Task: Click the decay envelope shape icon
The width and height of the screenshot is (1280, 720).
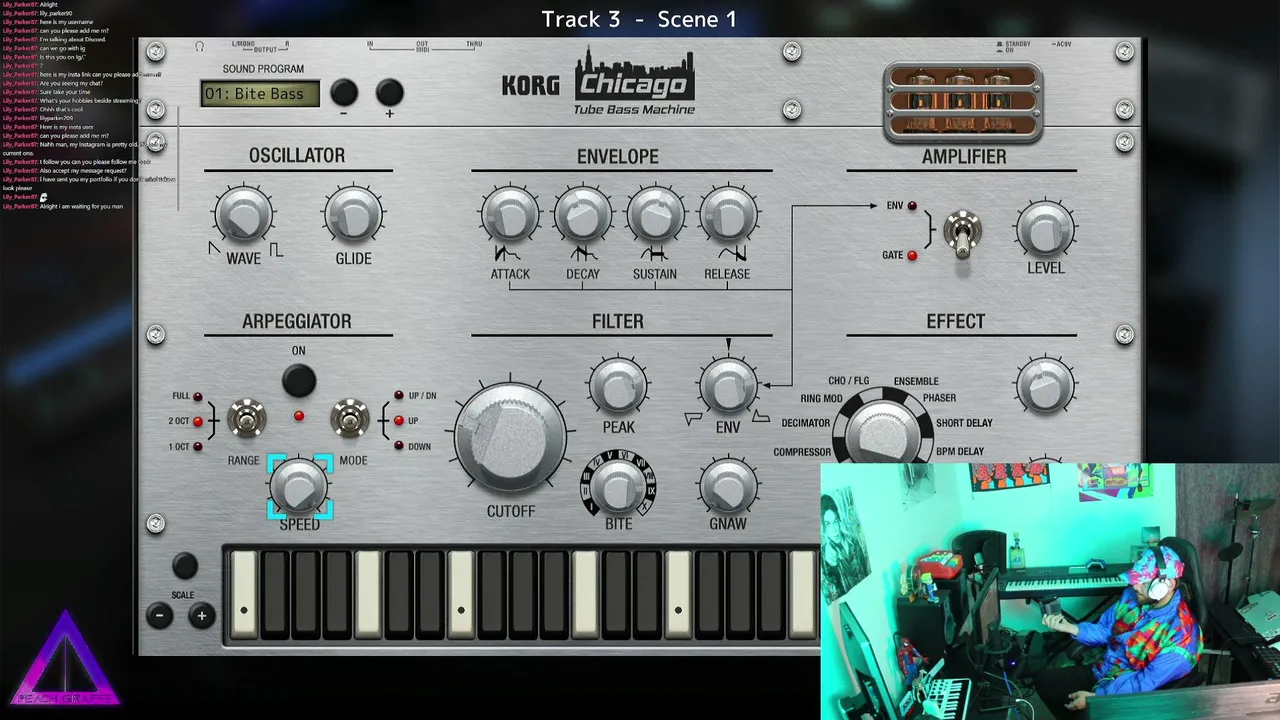Action: [583, 255]
